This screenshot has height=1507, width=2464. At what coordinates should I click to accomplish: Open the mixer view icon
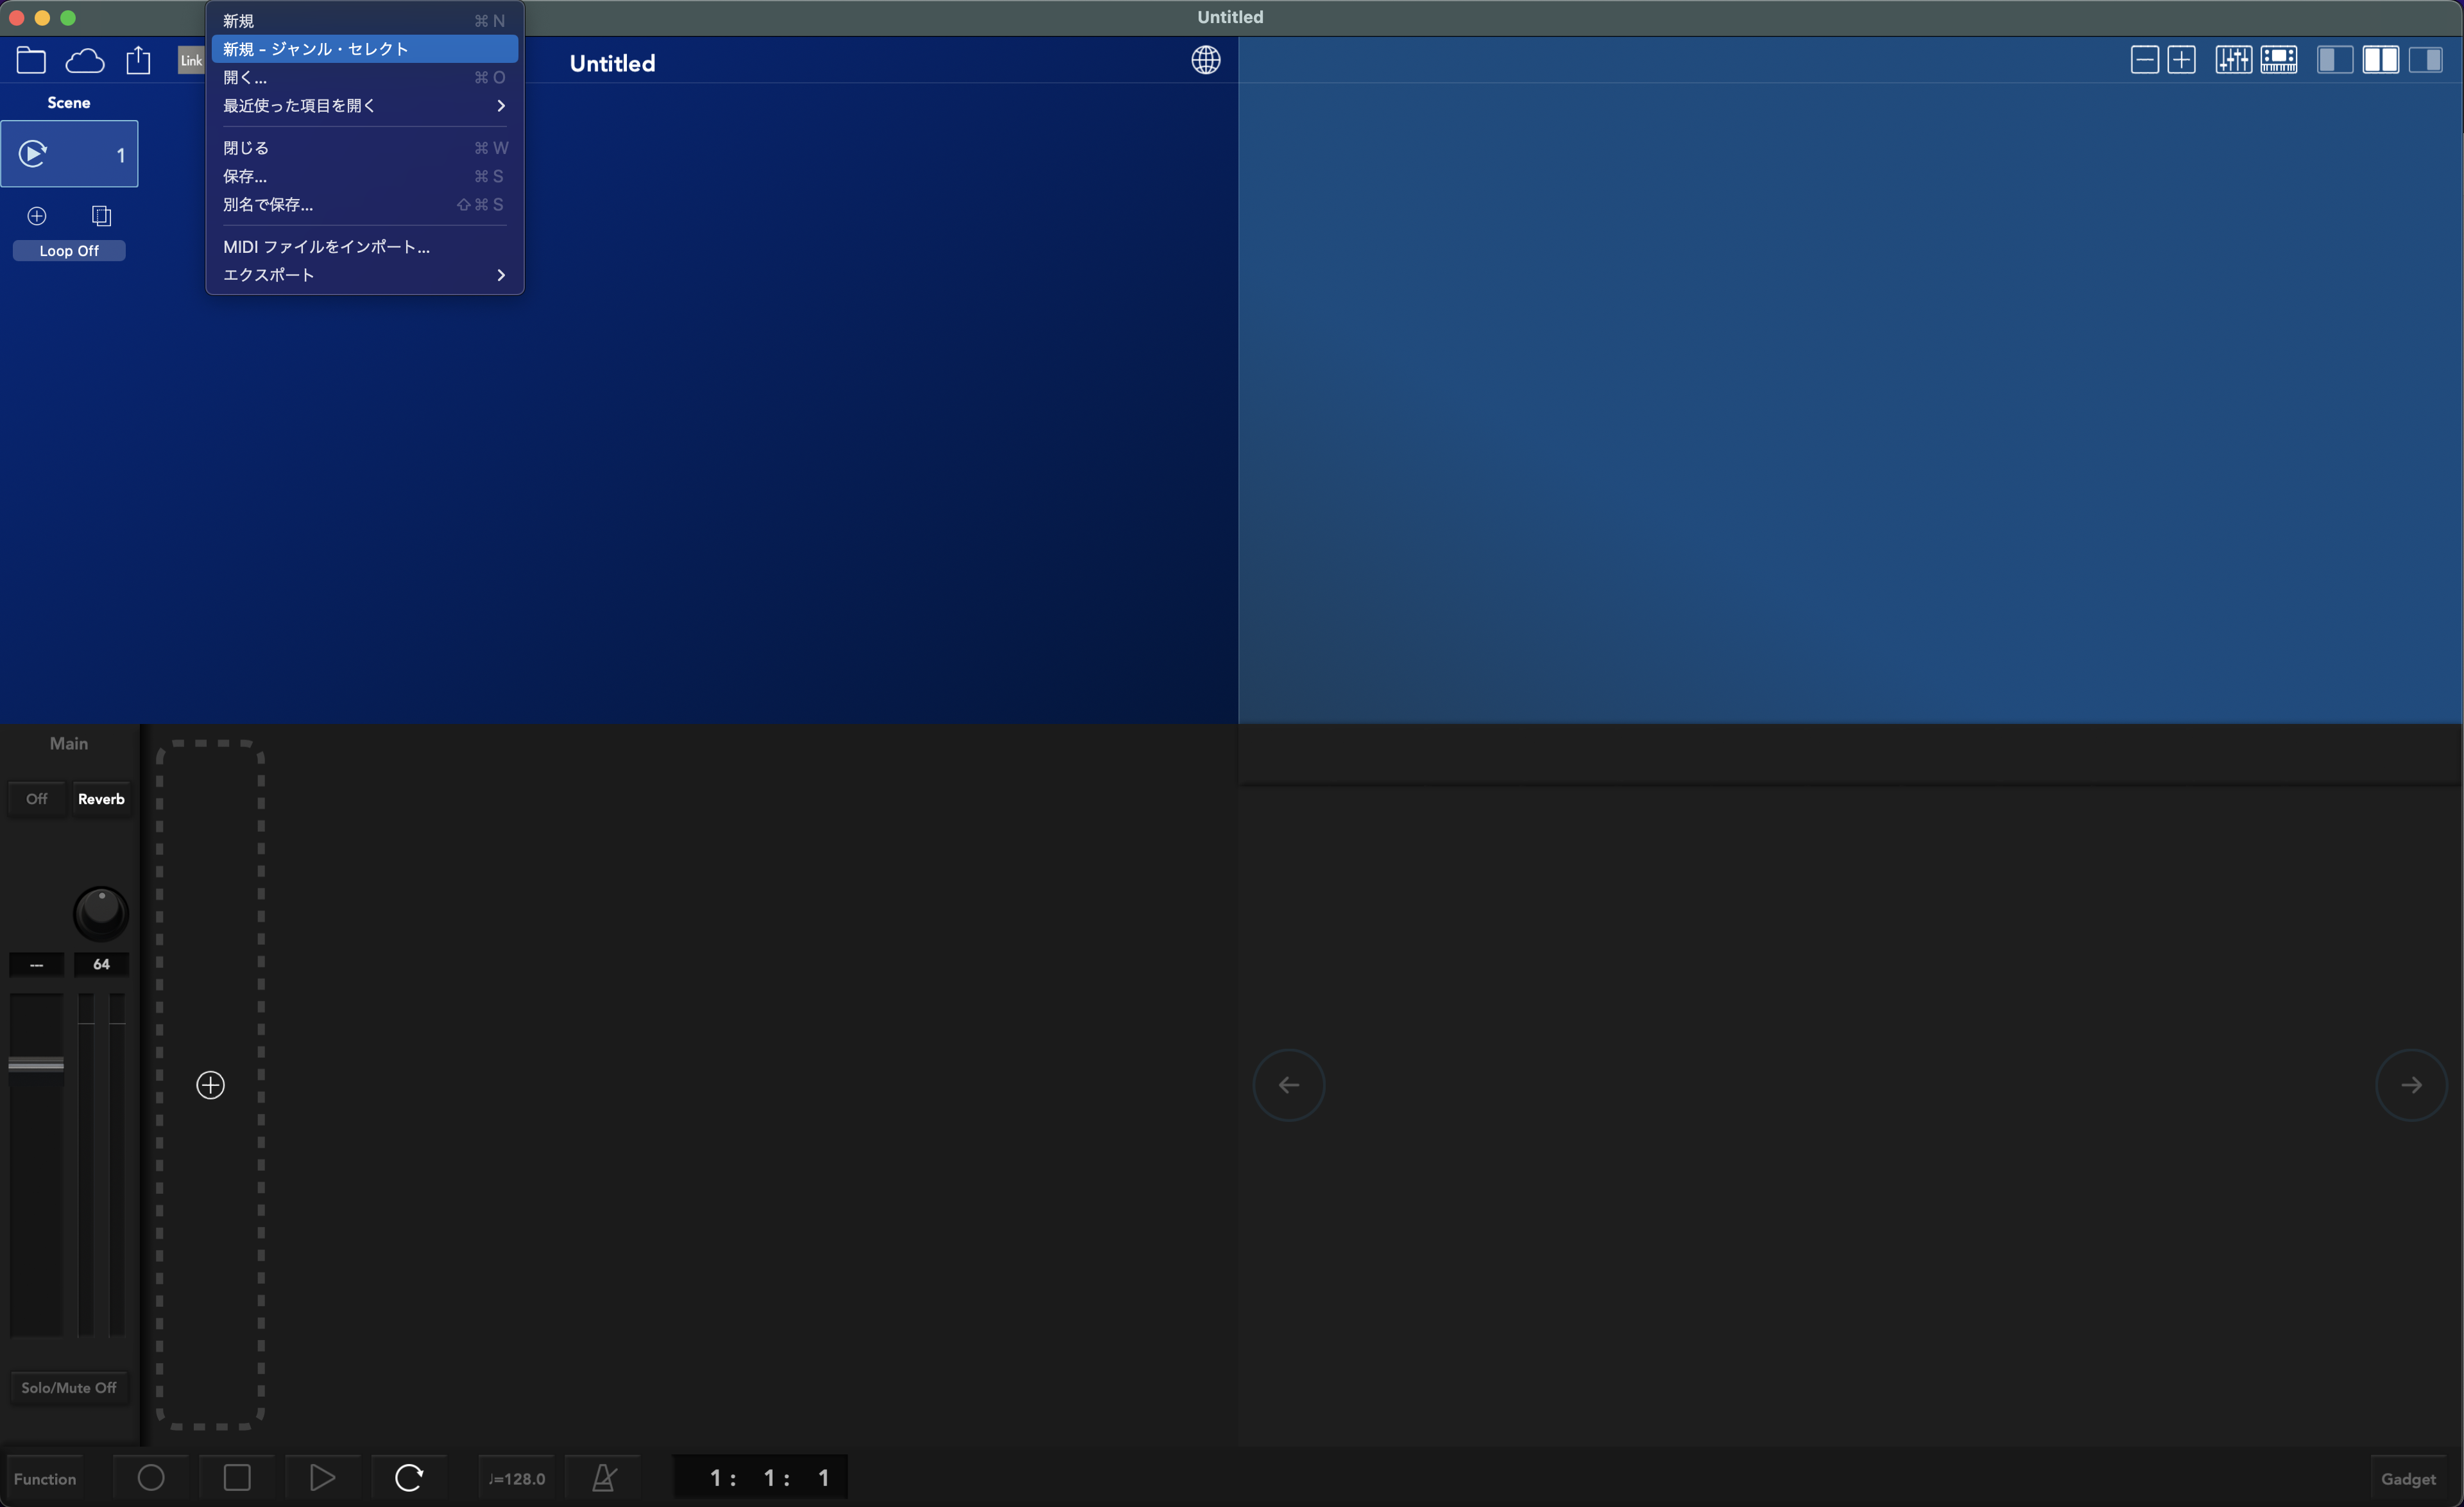pyautogui.click(x=2233, y=60)
